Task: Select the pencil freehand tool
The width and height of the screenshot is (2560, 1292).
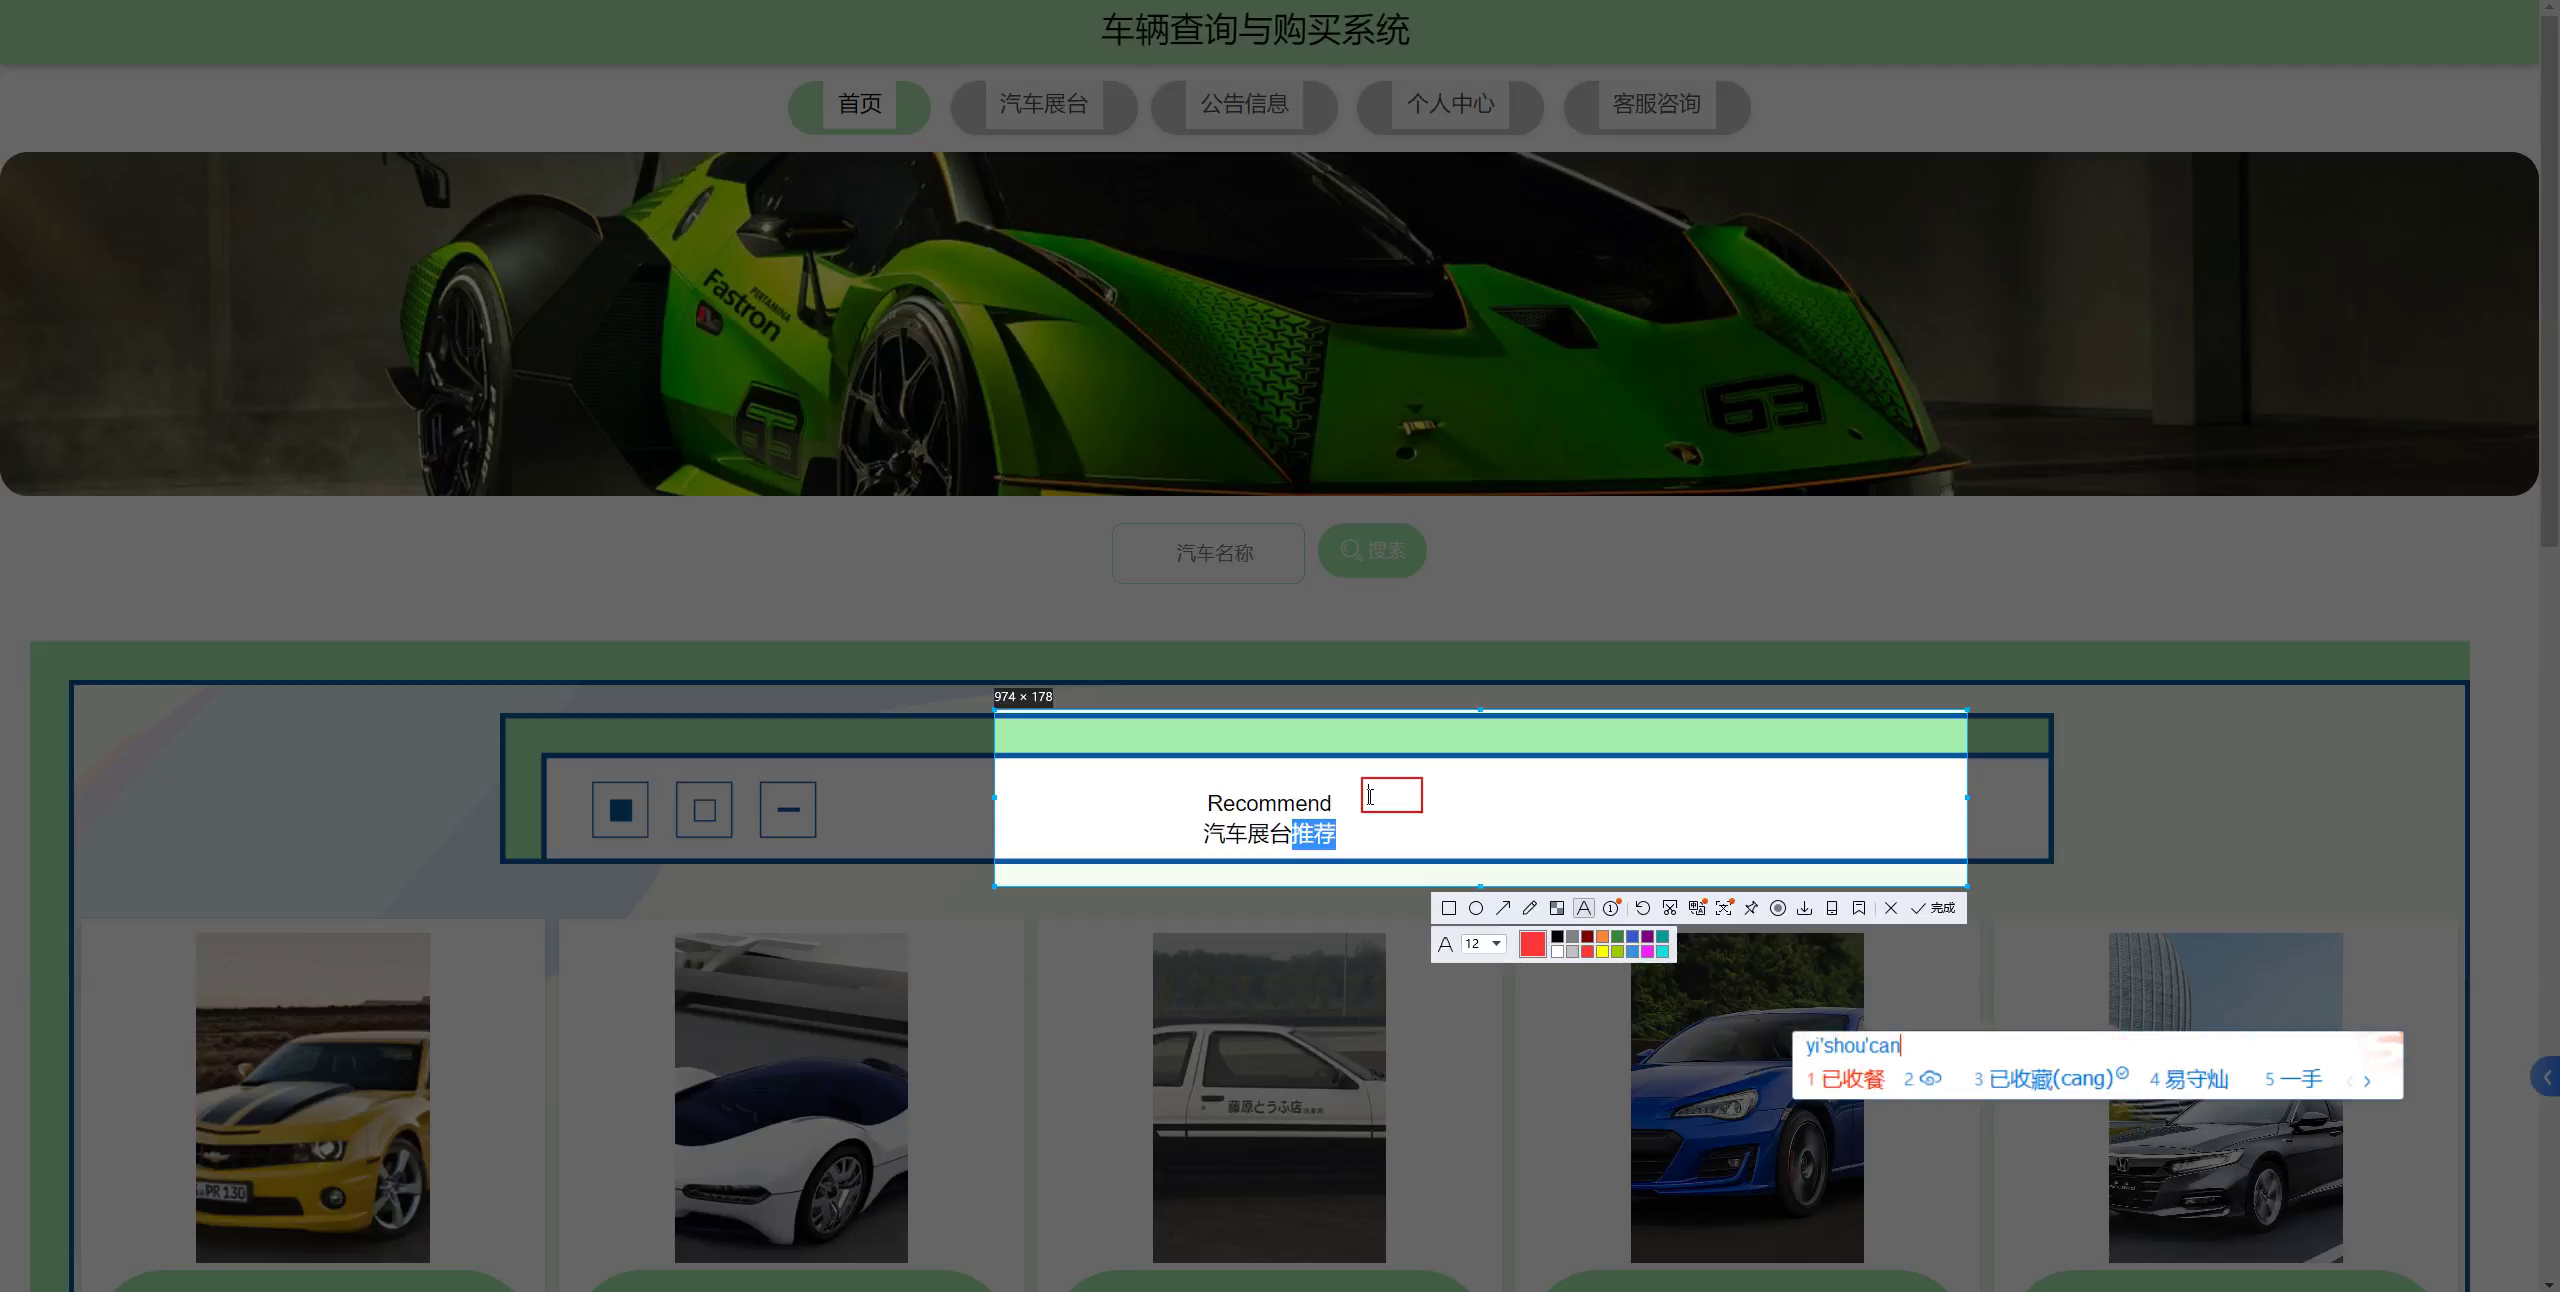Action: 1530,908
